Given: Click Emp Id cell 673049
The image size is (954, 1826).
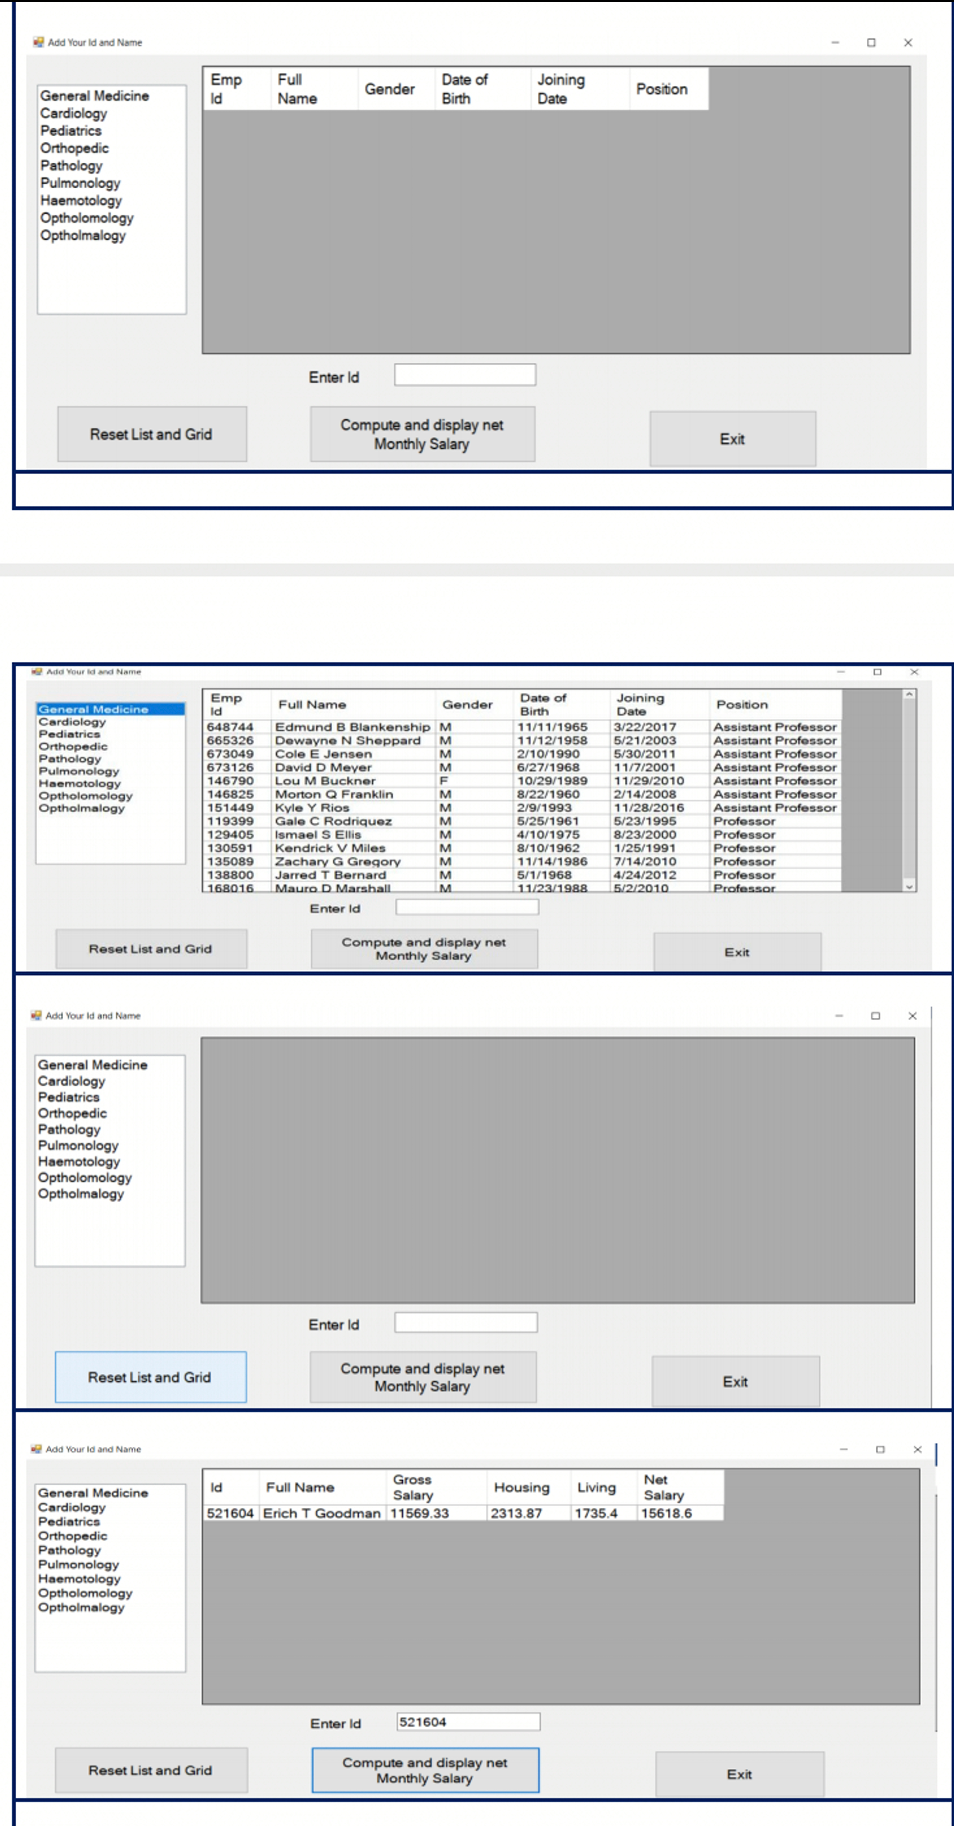Looking at the screenshot, I should 237,754.
